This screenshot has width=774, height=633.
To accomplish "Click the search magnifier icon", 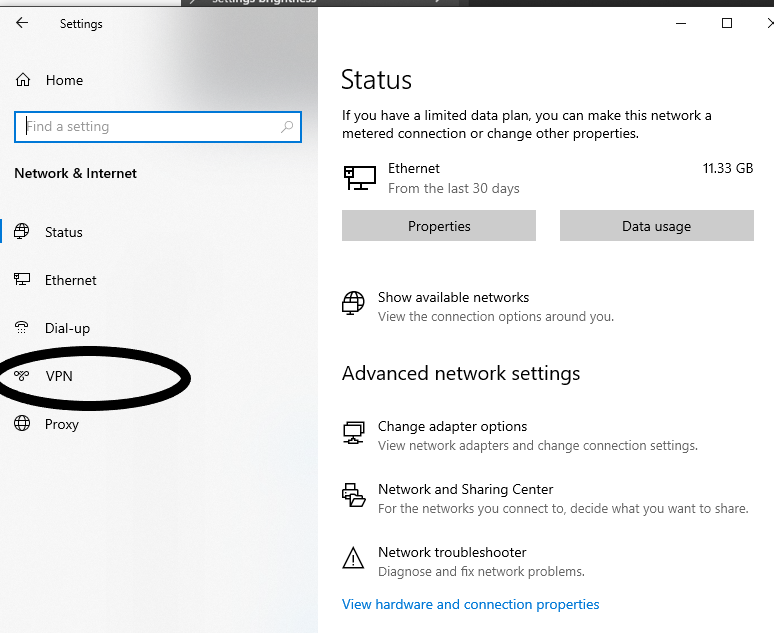I will (x=288, y=127).
